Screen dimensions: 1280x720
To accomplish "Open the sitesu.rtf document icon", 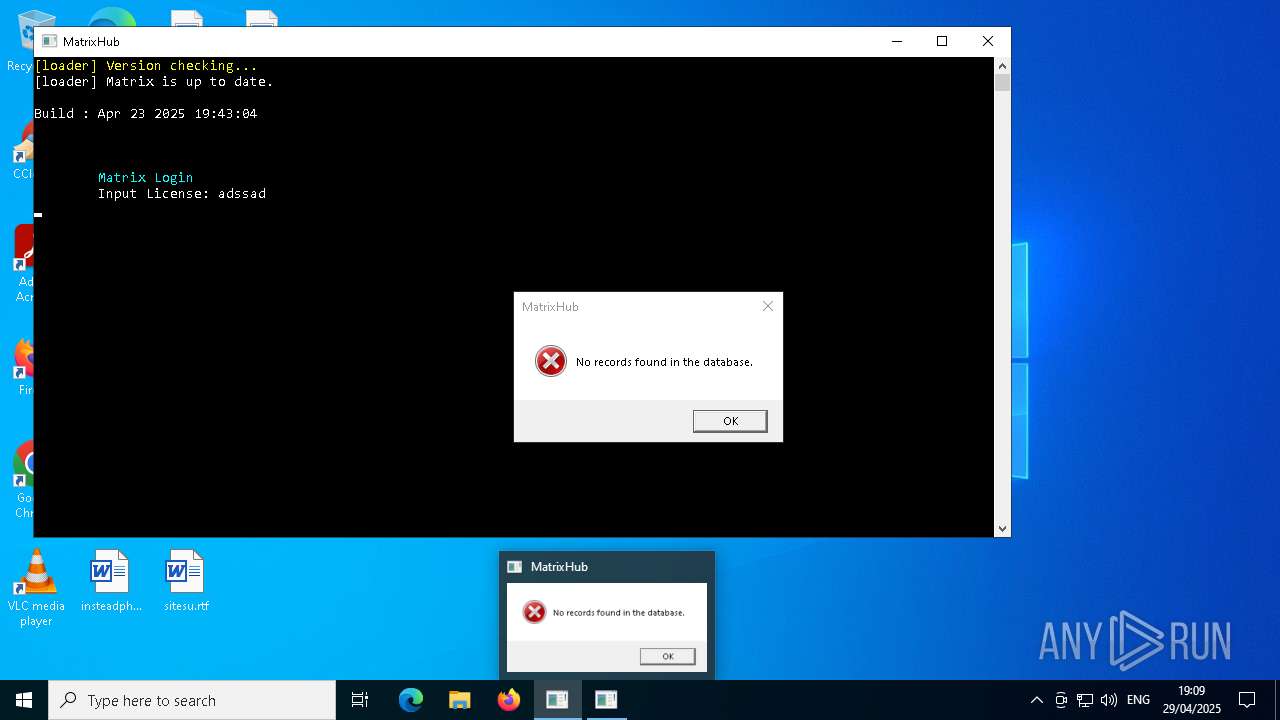I will pyautogui.click(x=186, y=581).
